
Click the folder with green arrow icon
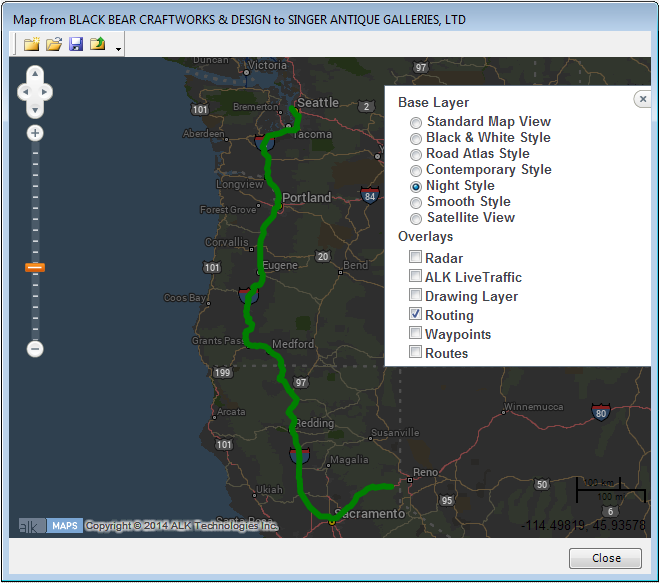pyautogui.click(x=98, y=44)
